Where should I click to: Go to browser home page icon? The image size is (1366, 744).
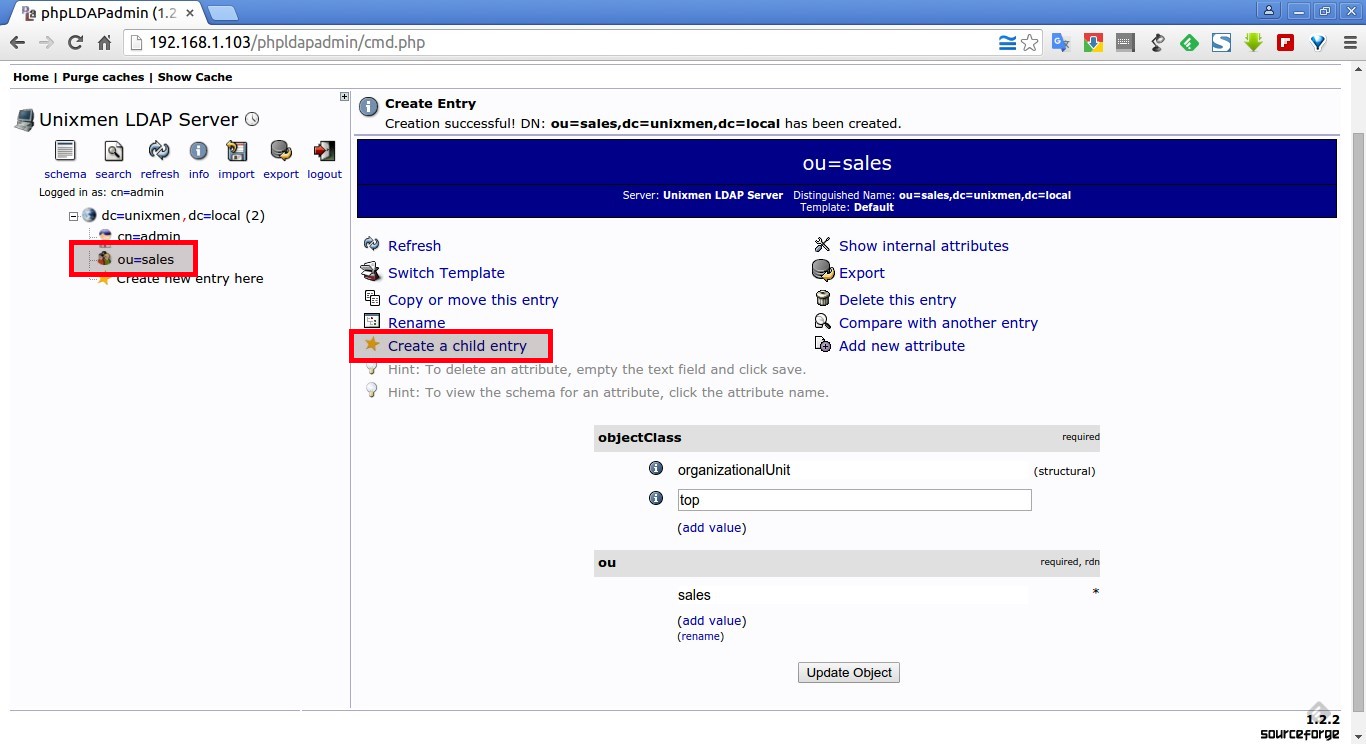pos(104,43)
